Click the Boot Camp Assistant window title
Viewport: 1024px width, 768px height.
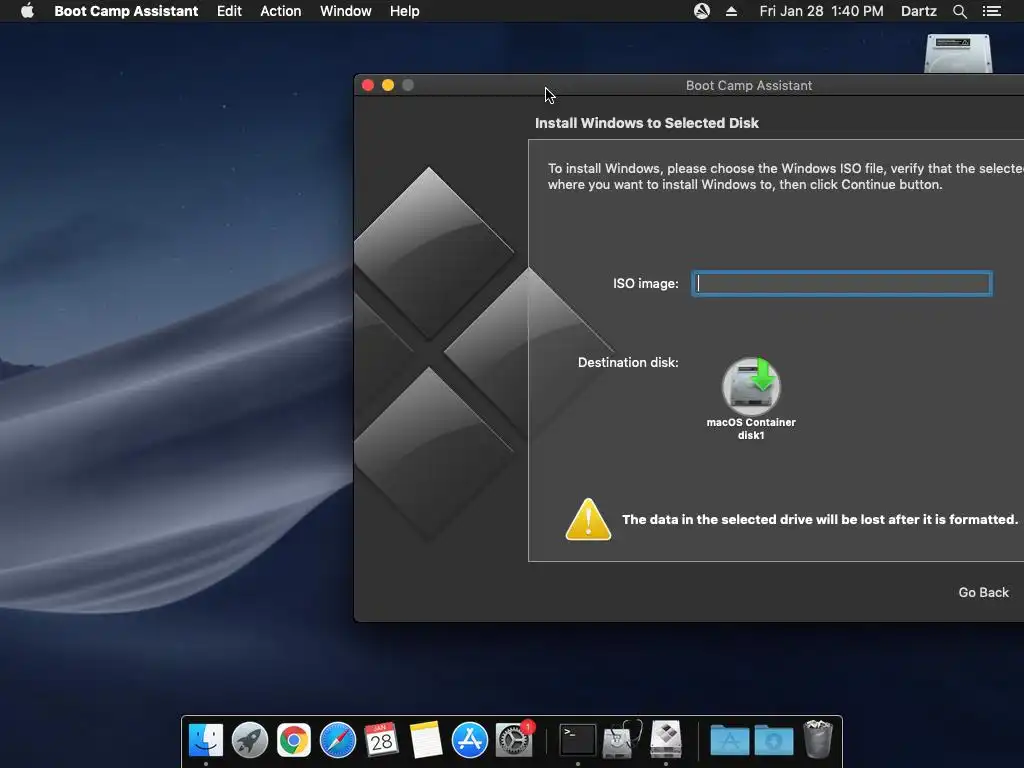coord(748,85)
